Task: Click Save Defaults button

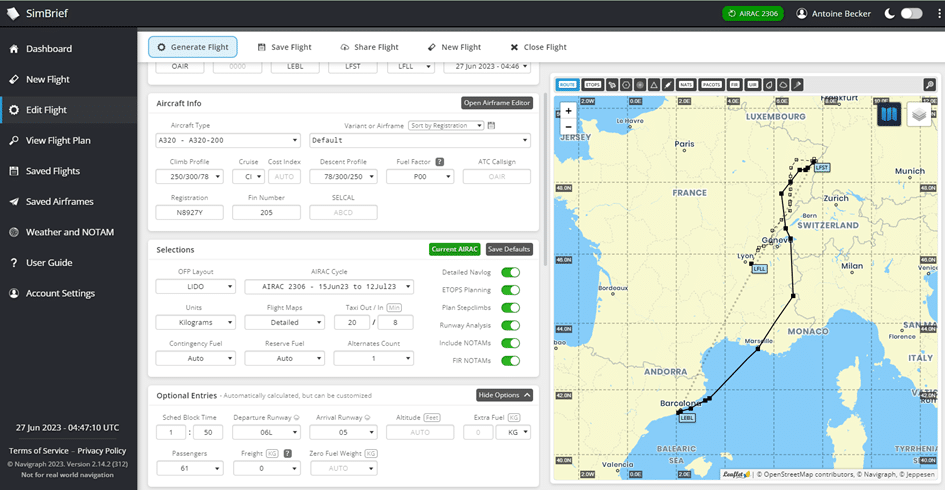Action: [x=509, y=249]
